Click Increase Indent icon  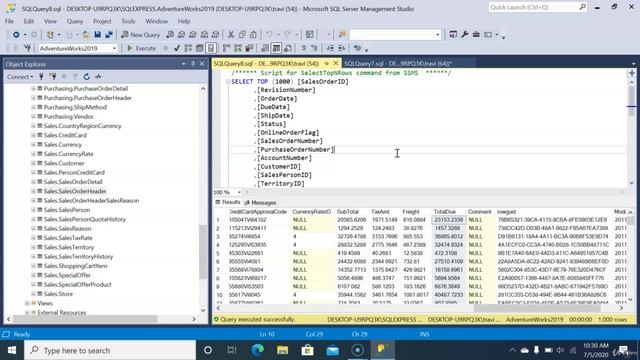[341, 48]
